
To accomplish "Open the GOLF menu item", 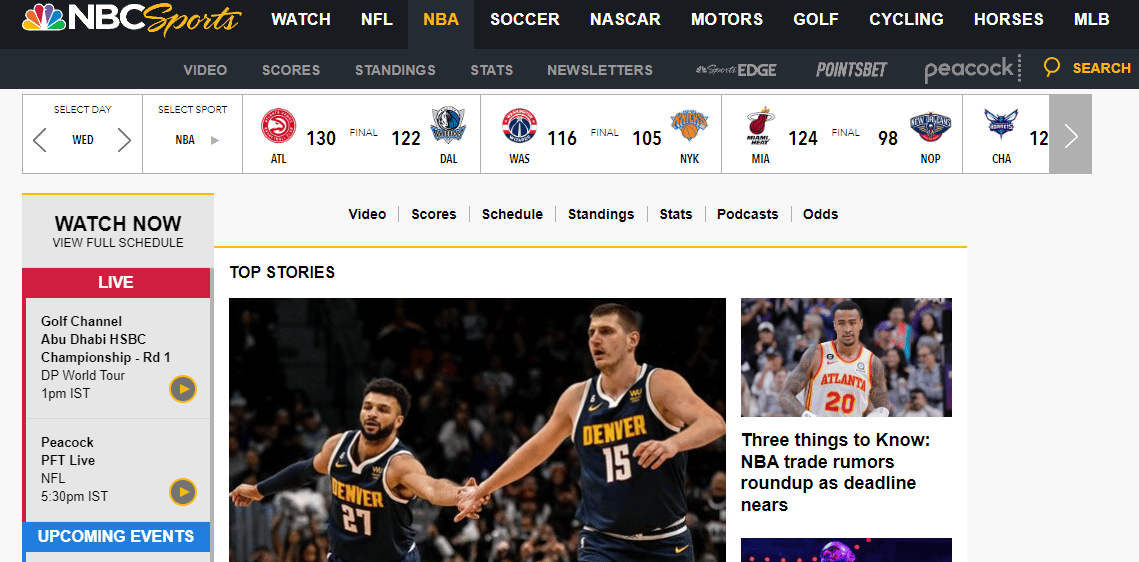I will tap(816, 20).
